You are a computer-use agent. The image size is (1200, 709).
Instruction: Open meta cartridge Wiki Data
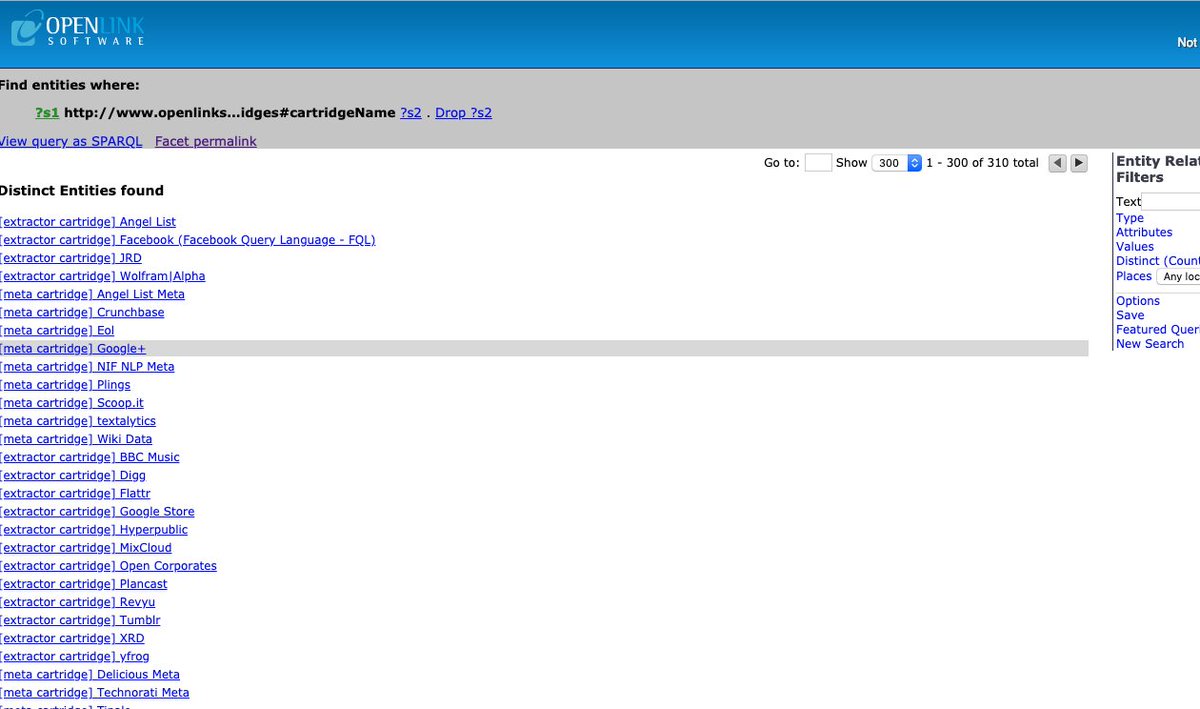click(76, 439)
